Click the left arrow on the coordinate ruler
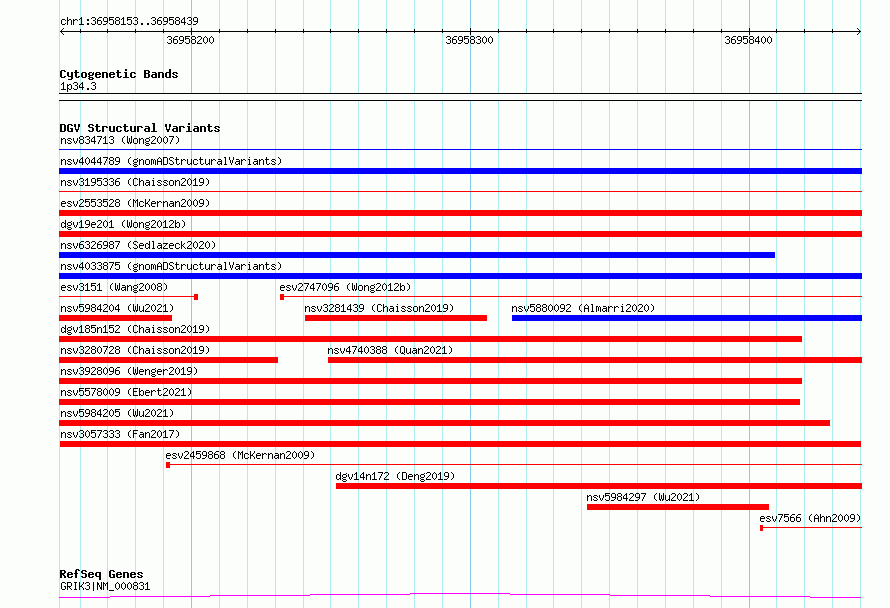The height and width of the screenshot is (608, 890). pos(62,32)
